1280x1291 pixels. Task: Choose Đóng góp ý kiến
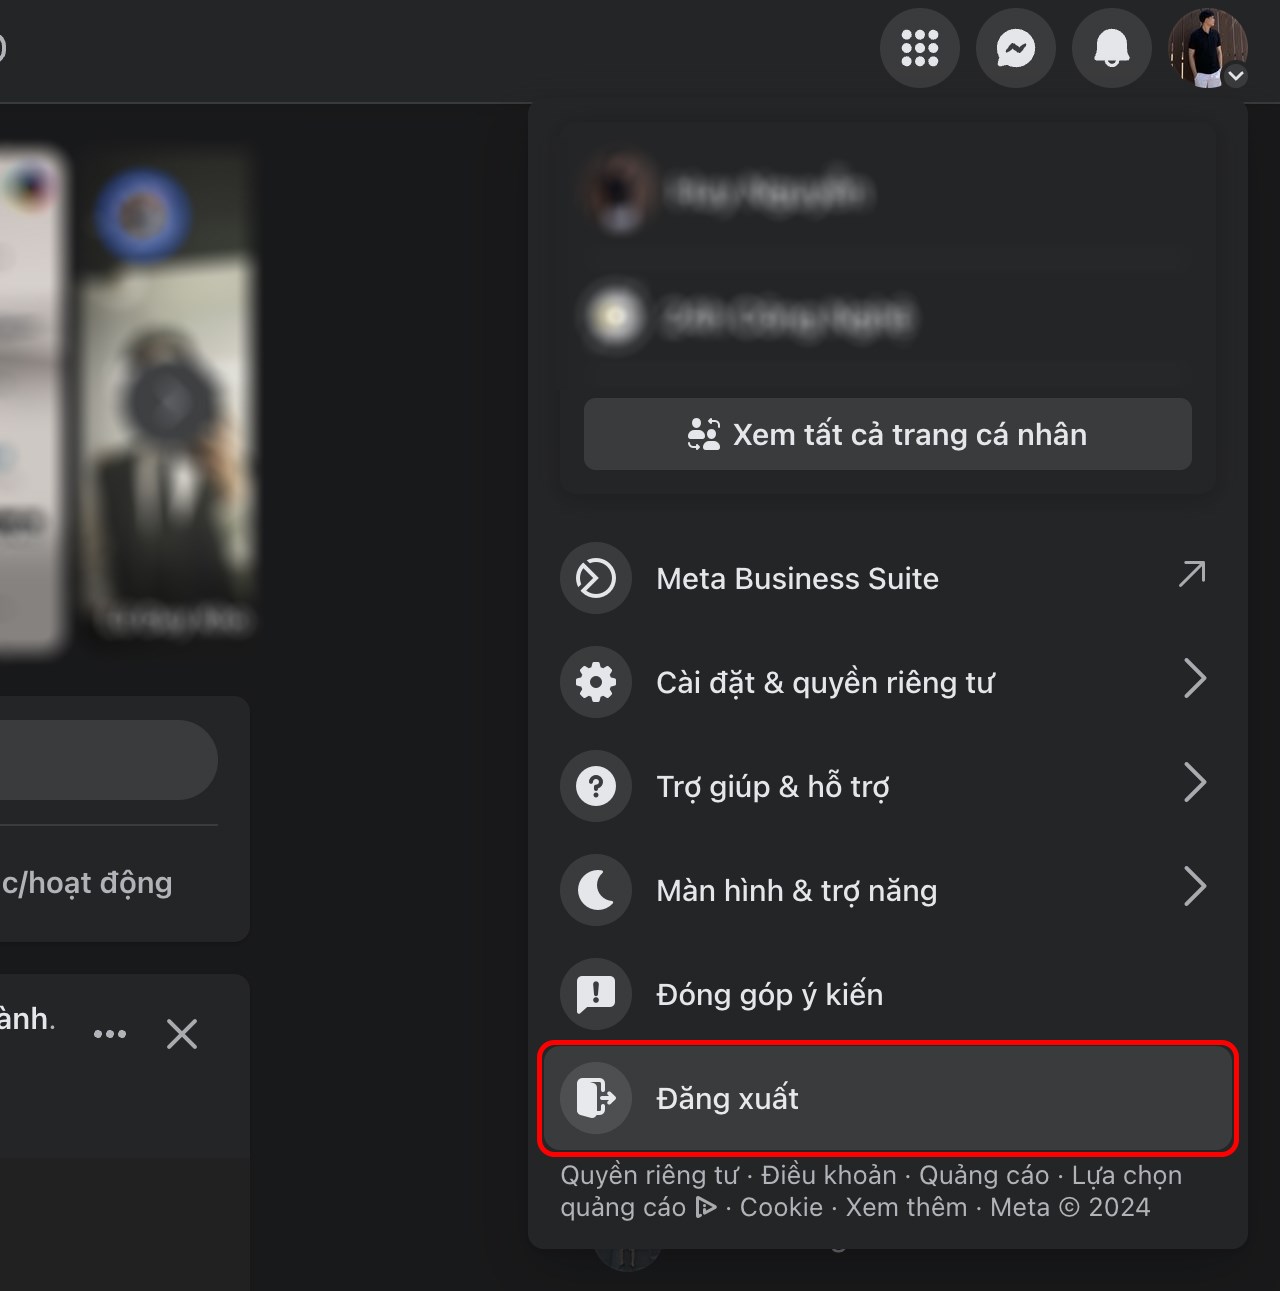point(888,994)
